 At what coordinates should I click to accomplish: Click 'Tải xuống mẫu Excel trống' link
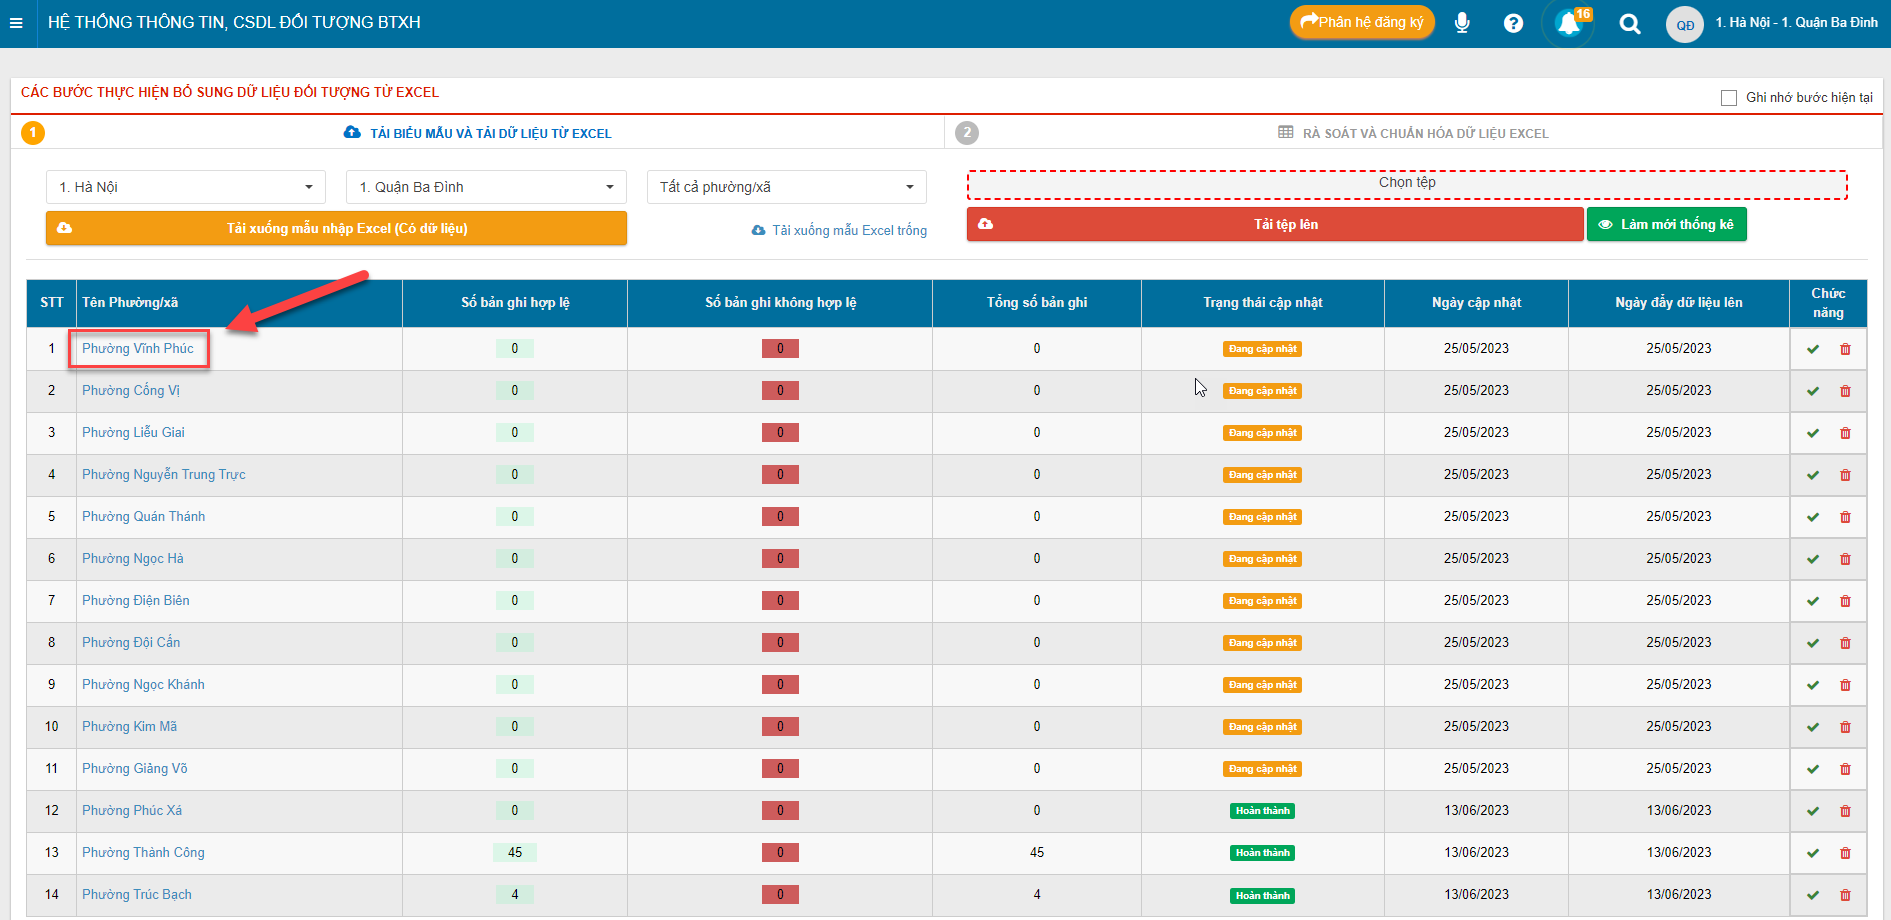coord(848,230)
